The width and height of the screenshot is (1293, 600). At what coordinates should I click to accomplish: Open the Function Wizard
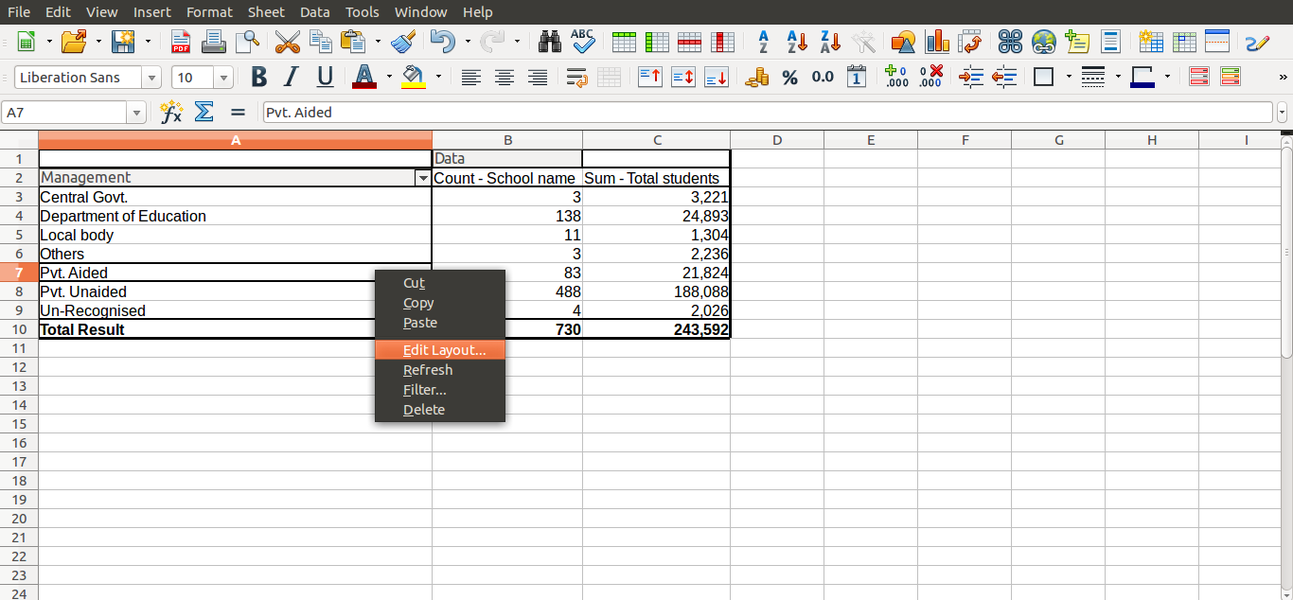[x=170, y=111]
